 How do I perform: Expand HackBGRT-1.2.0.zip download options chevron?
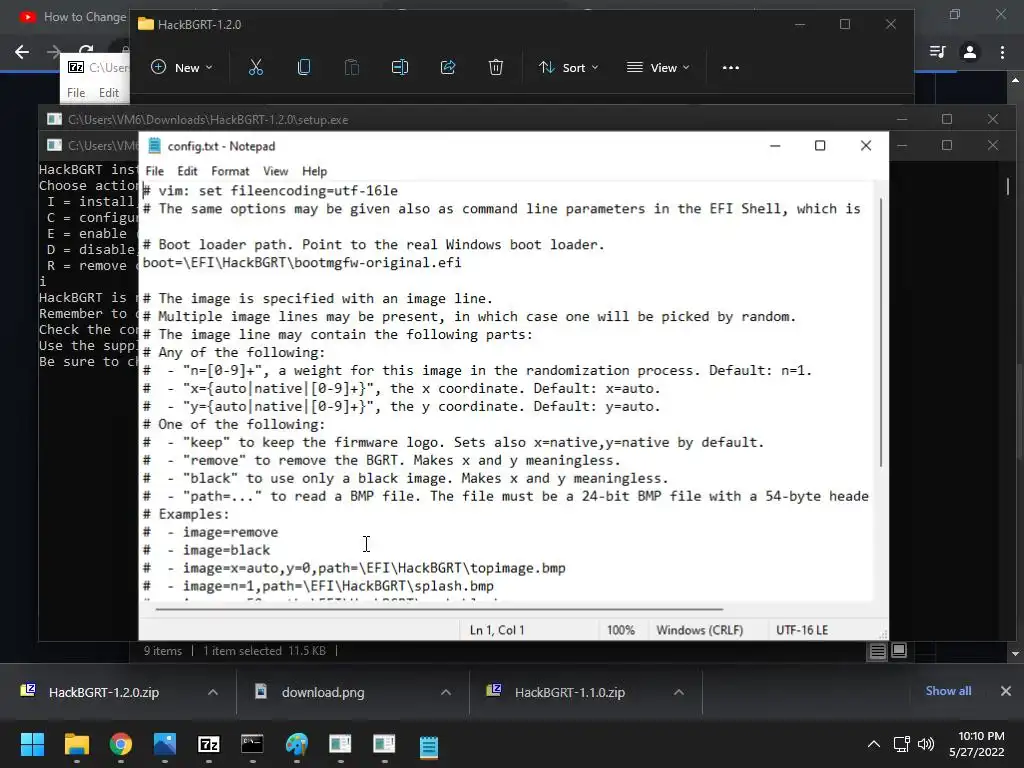(x=213, y=692)
